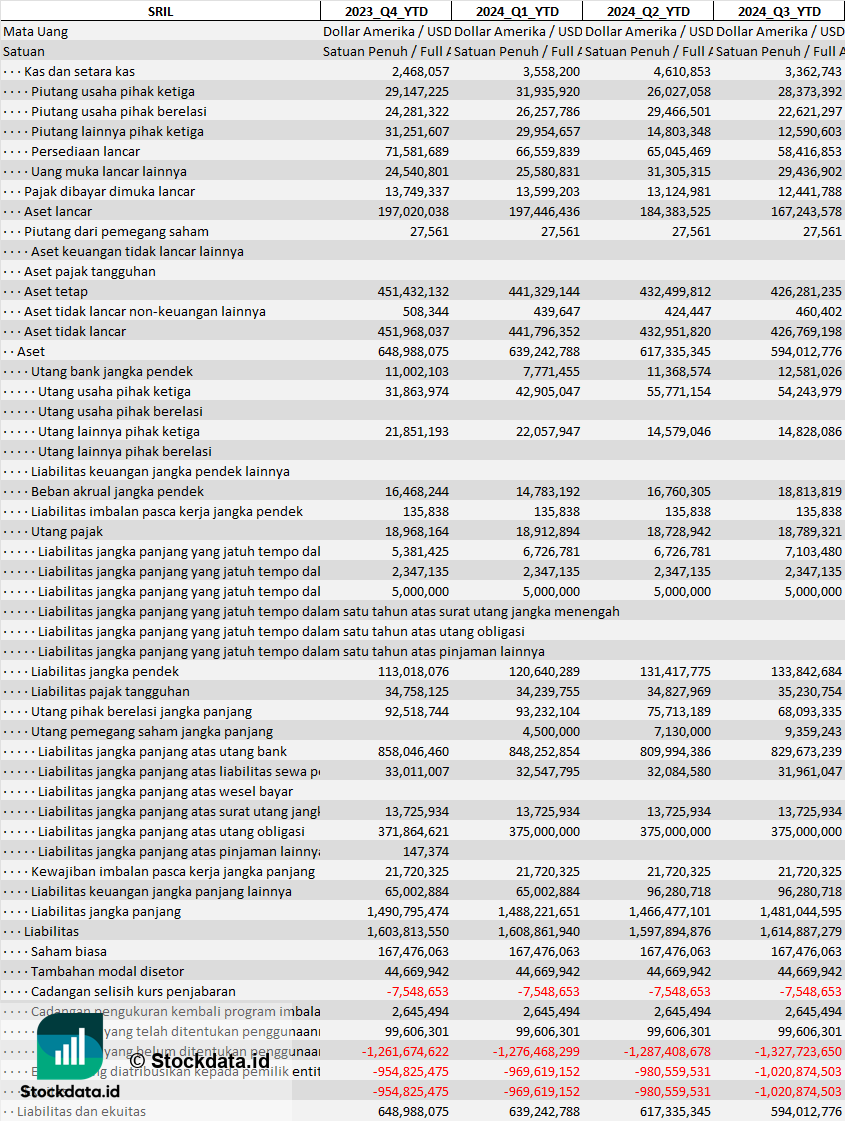The image size is (845, 1121).
Task: Click the 2024_Q3_YTD column header
Action: (x=779, y=11)
